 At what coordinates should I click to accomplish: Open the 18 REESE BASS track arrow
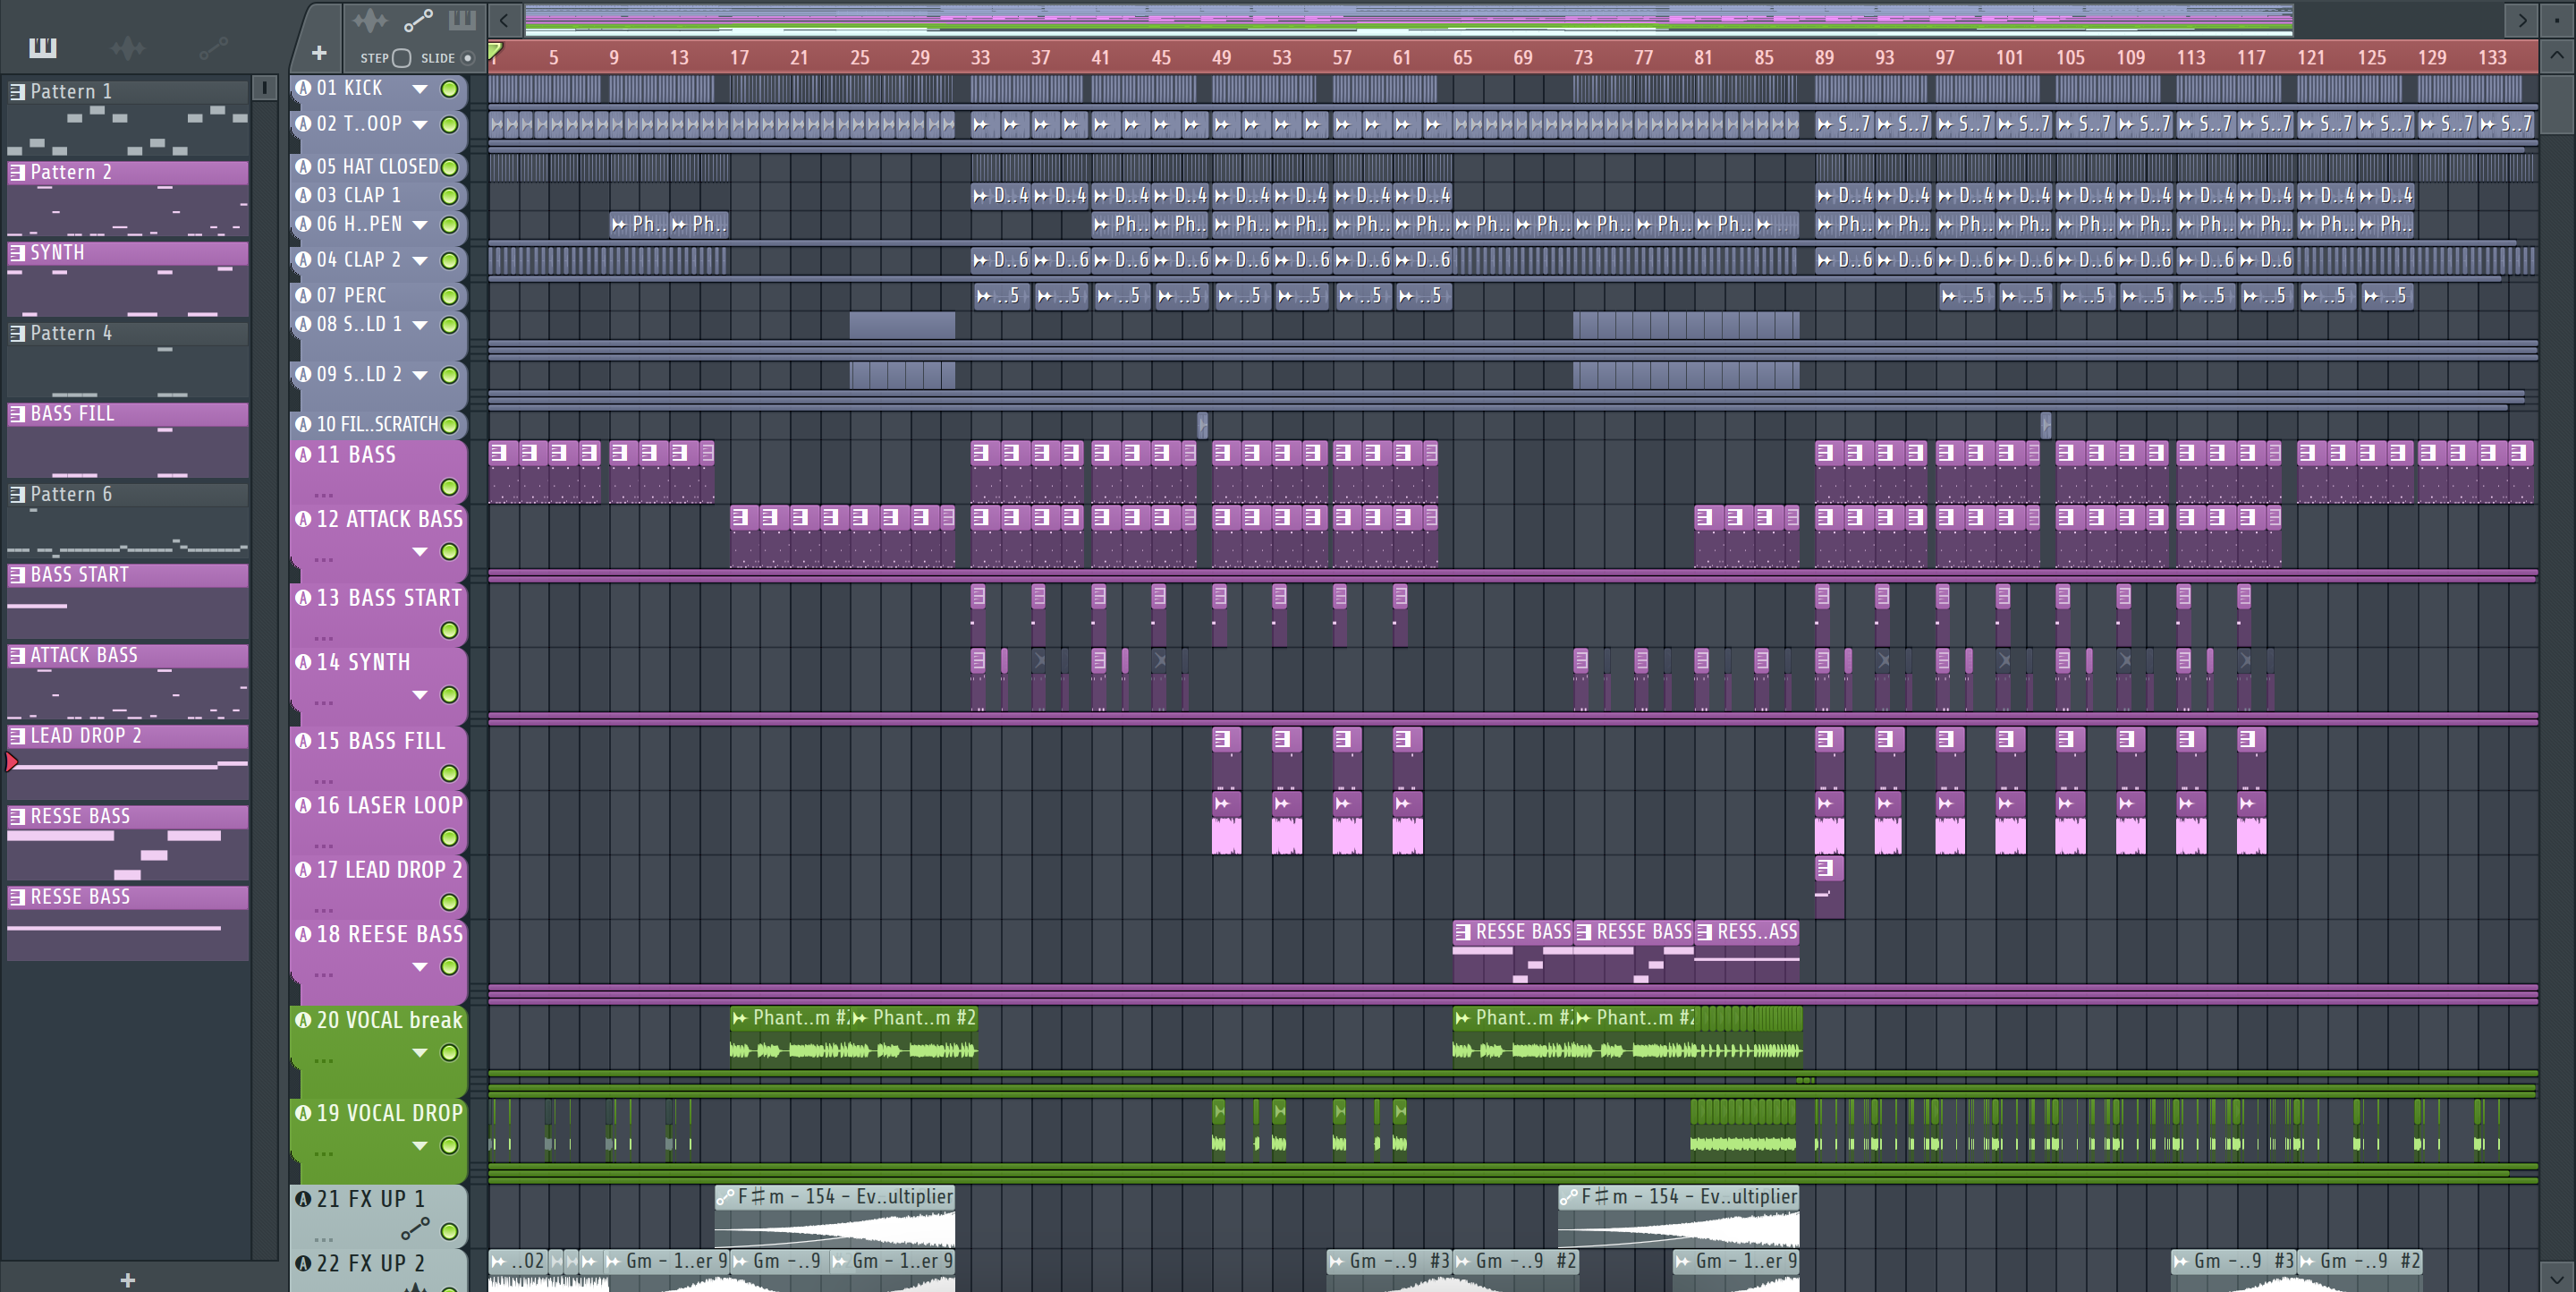(x=420, y=967)
